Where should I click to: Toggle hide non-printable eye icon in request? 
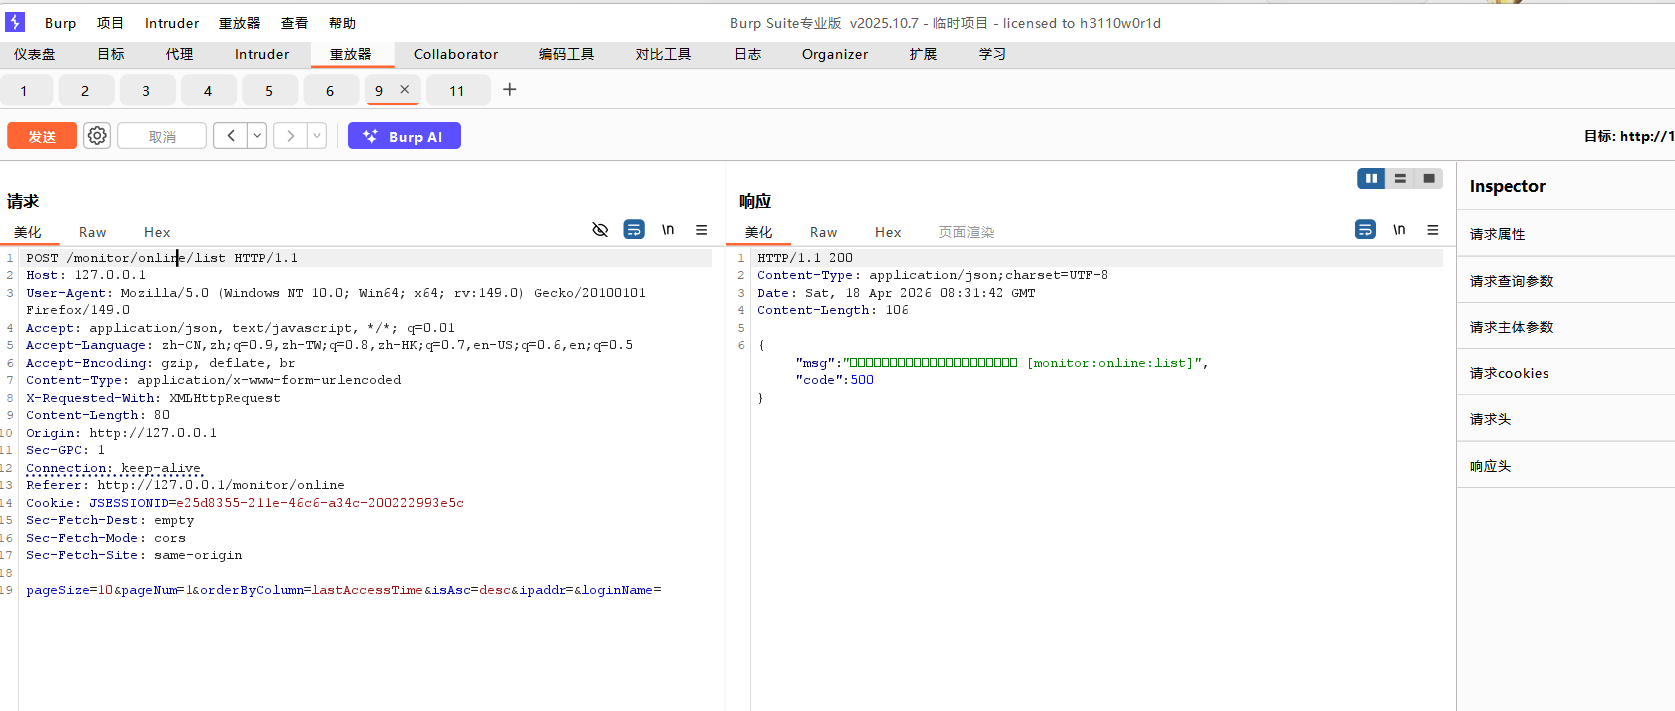pyautogui.click(x=600, y=230)
